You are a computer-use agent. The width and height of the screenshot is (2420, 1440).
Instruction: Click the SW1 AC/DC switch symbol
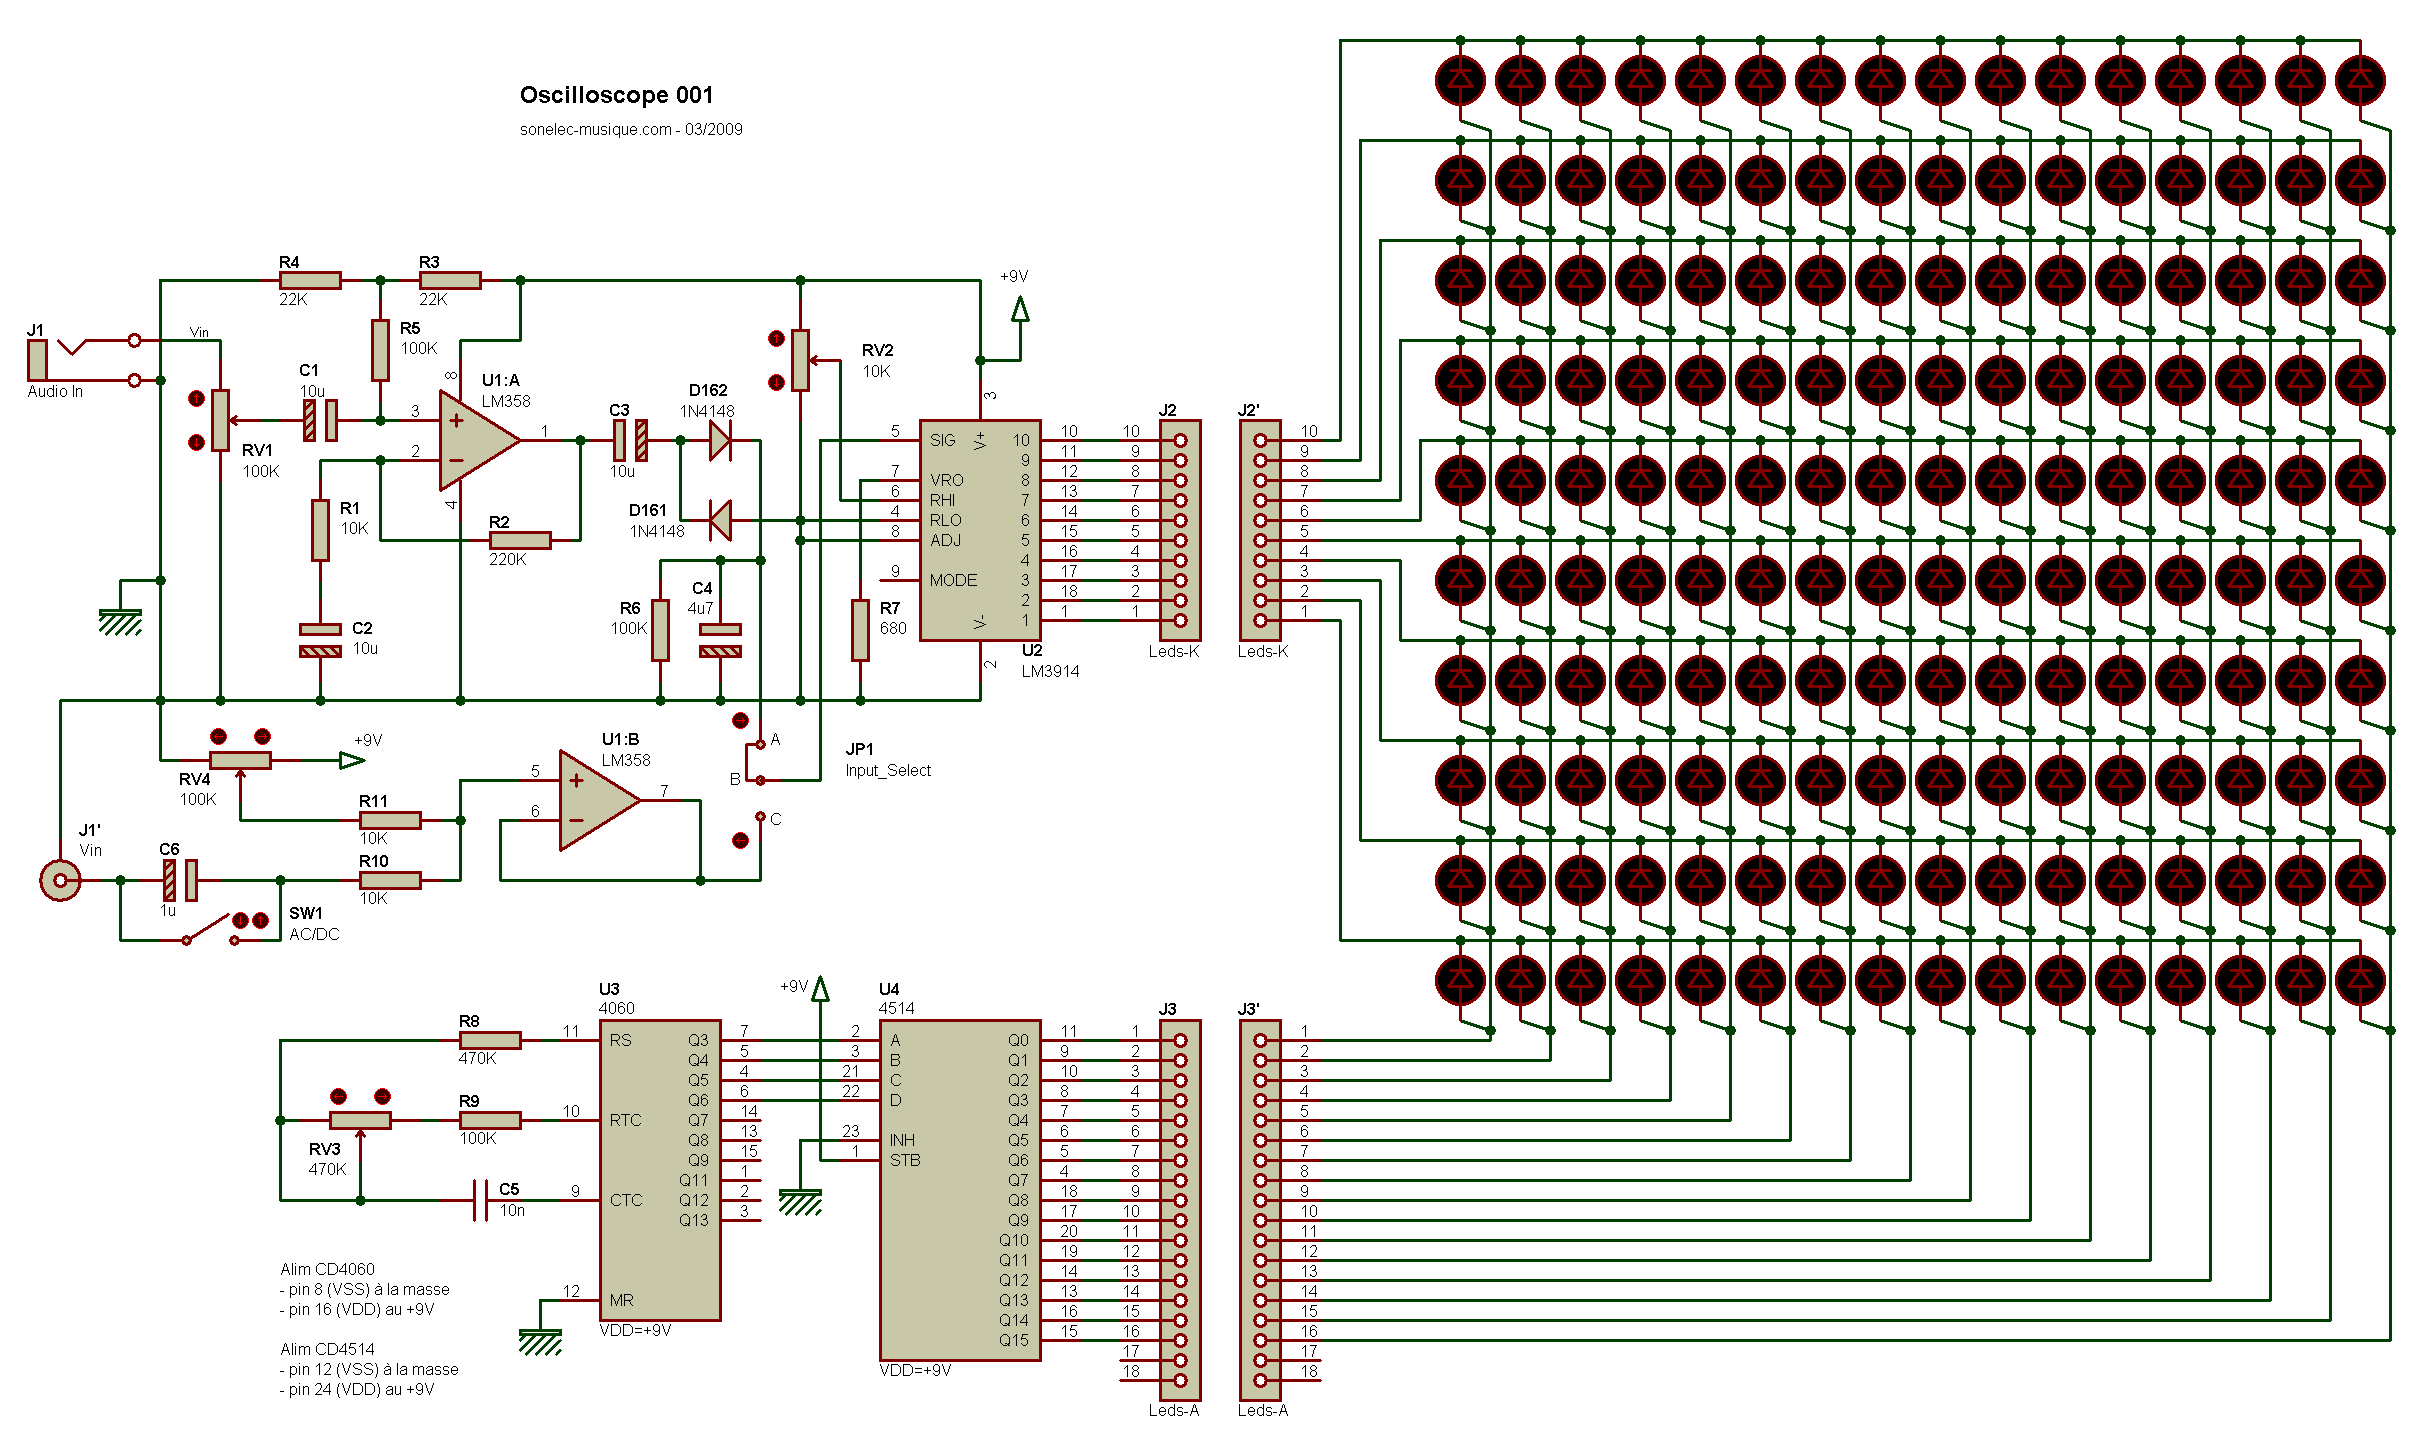tap(212, 930)
